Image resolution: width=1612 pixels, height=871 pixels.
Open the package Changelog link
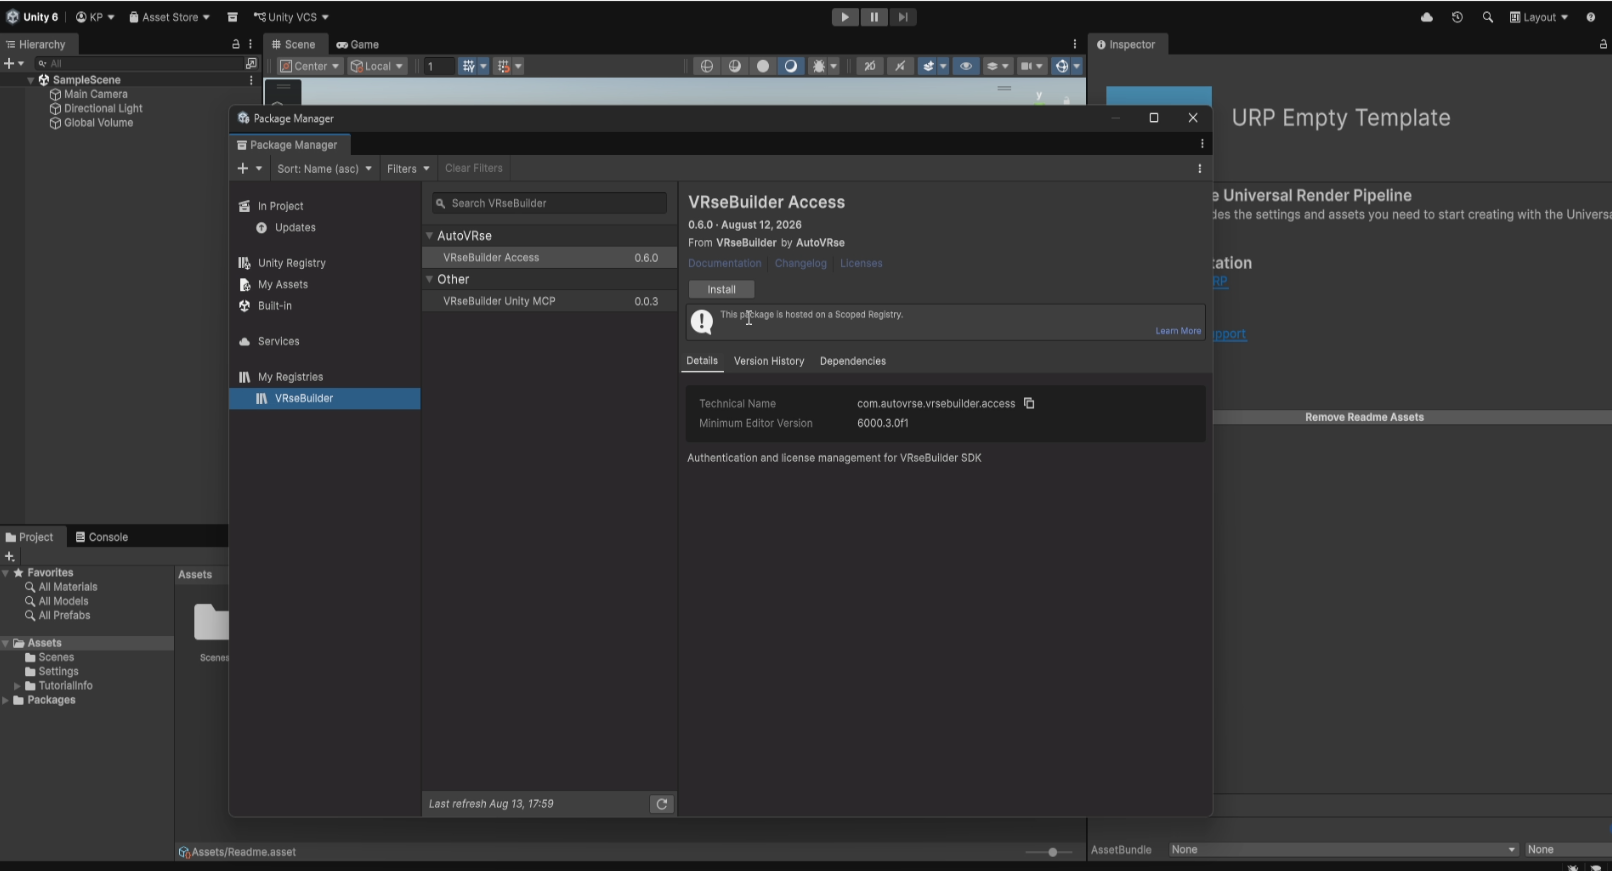click(x=800, y=264)
